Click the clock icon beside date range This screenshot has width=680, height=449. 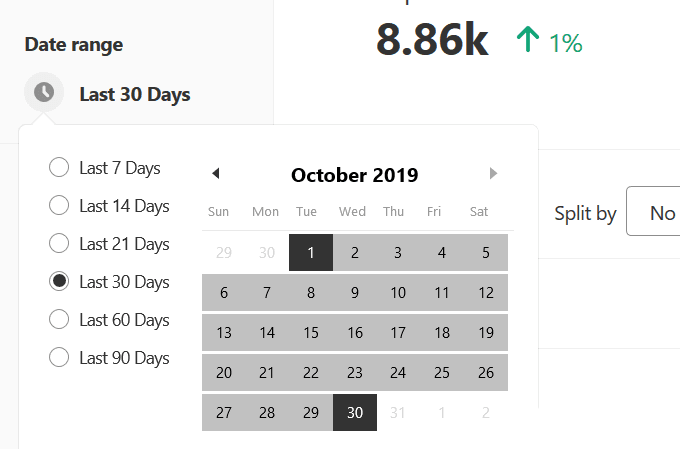pyautogui.click(x=44, y=93)
